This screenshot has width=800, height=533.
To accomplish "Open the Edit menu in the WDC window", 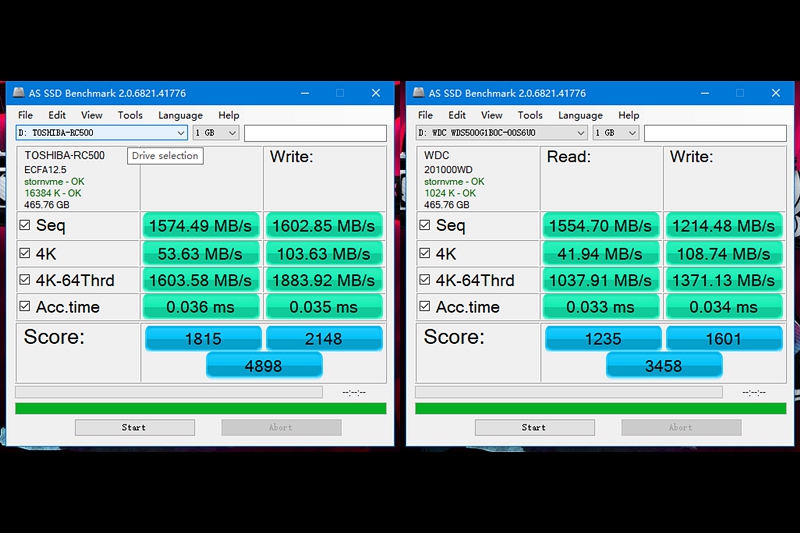I will [x=457, y=115].
